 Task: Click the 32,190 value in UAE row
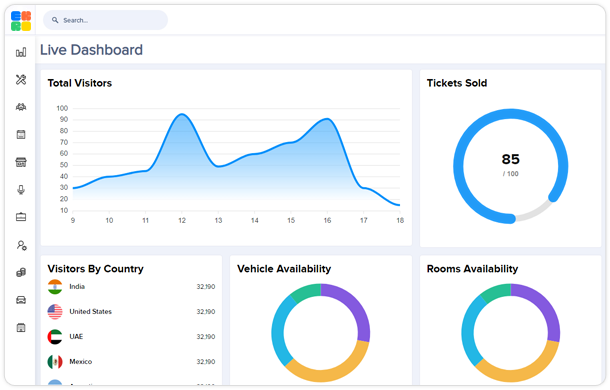click(x=206, y=337)
